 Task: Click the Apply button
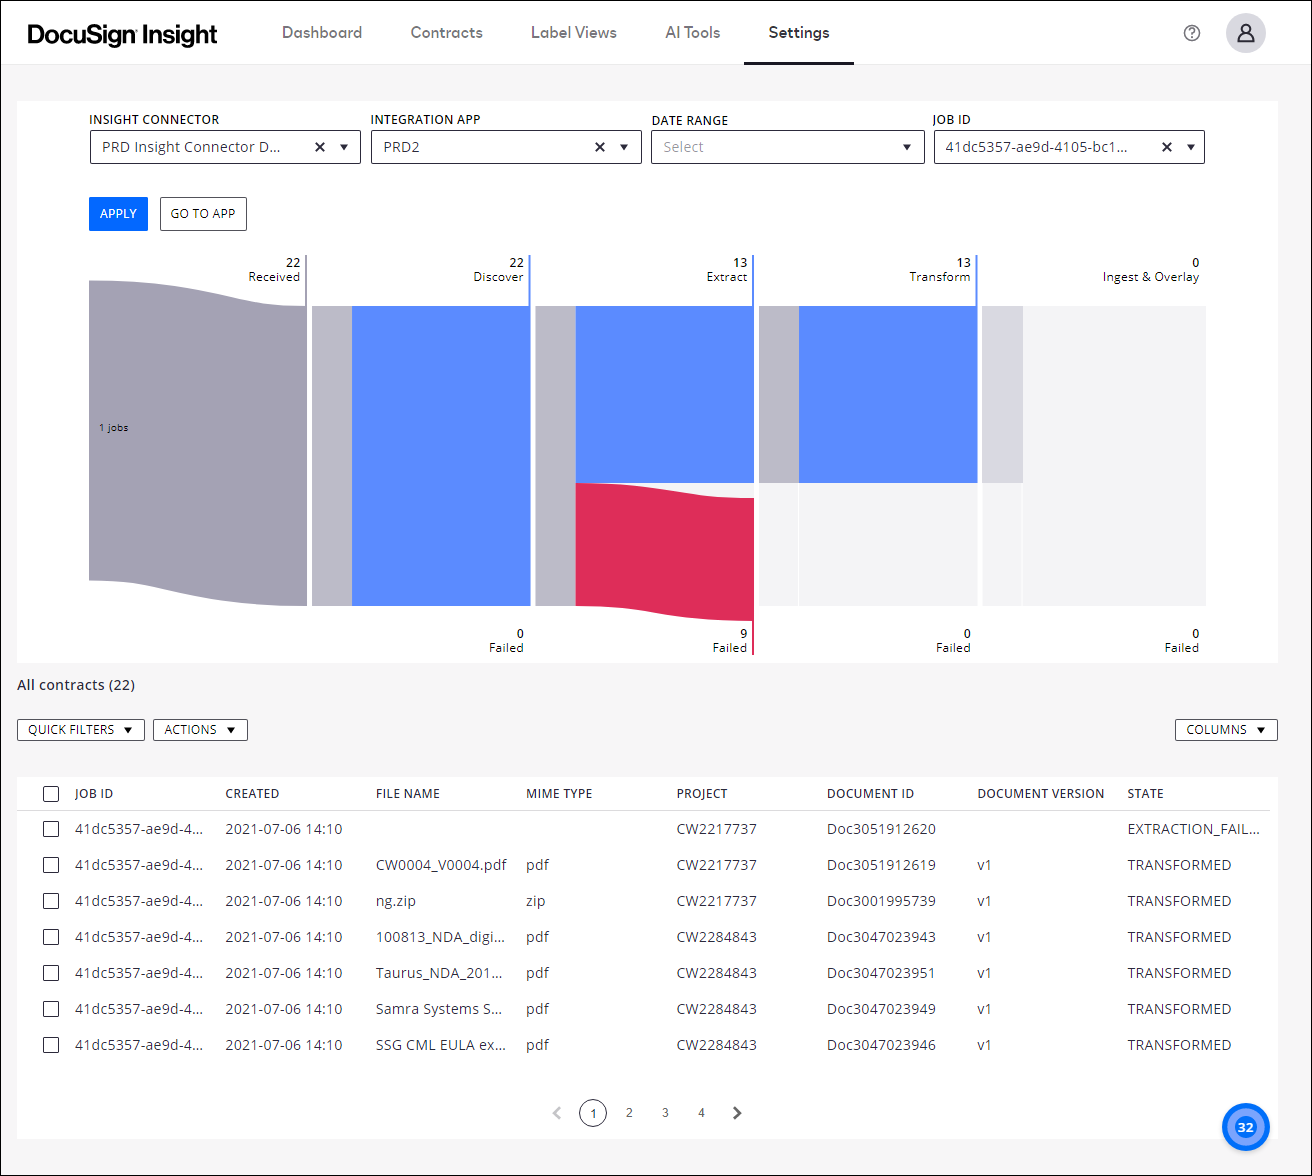[x=118, y=213]
